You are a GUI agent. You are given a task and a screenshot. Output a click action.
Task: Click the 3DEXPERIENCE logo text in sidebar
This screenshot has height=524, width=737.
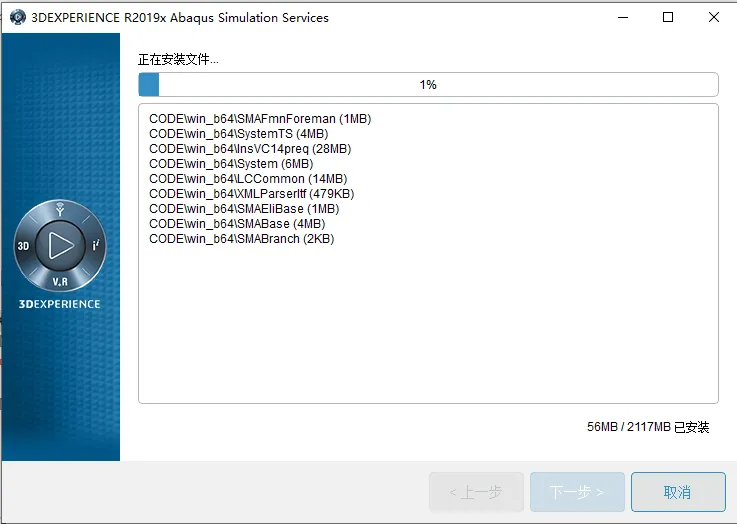click(59, 304)
